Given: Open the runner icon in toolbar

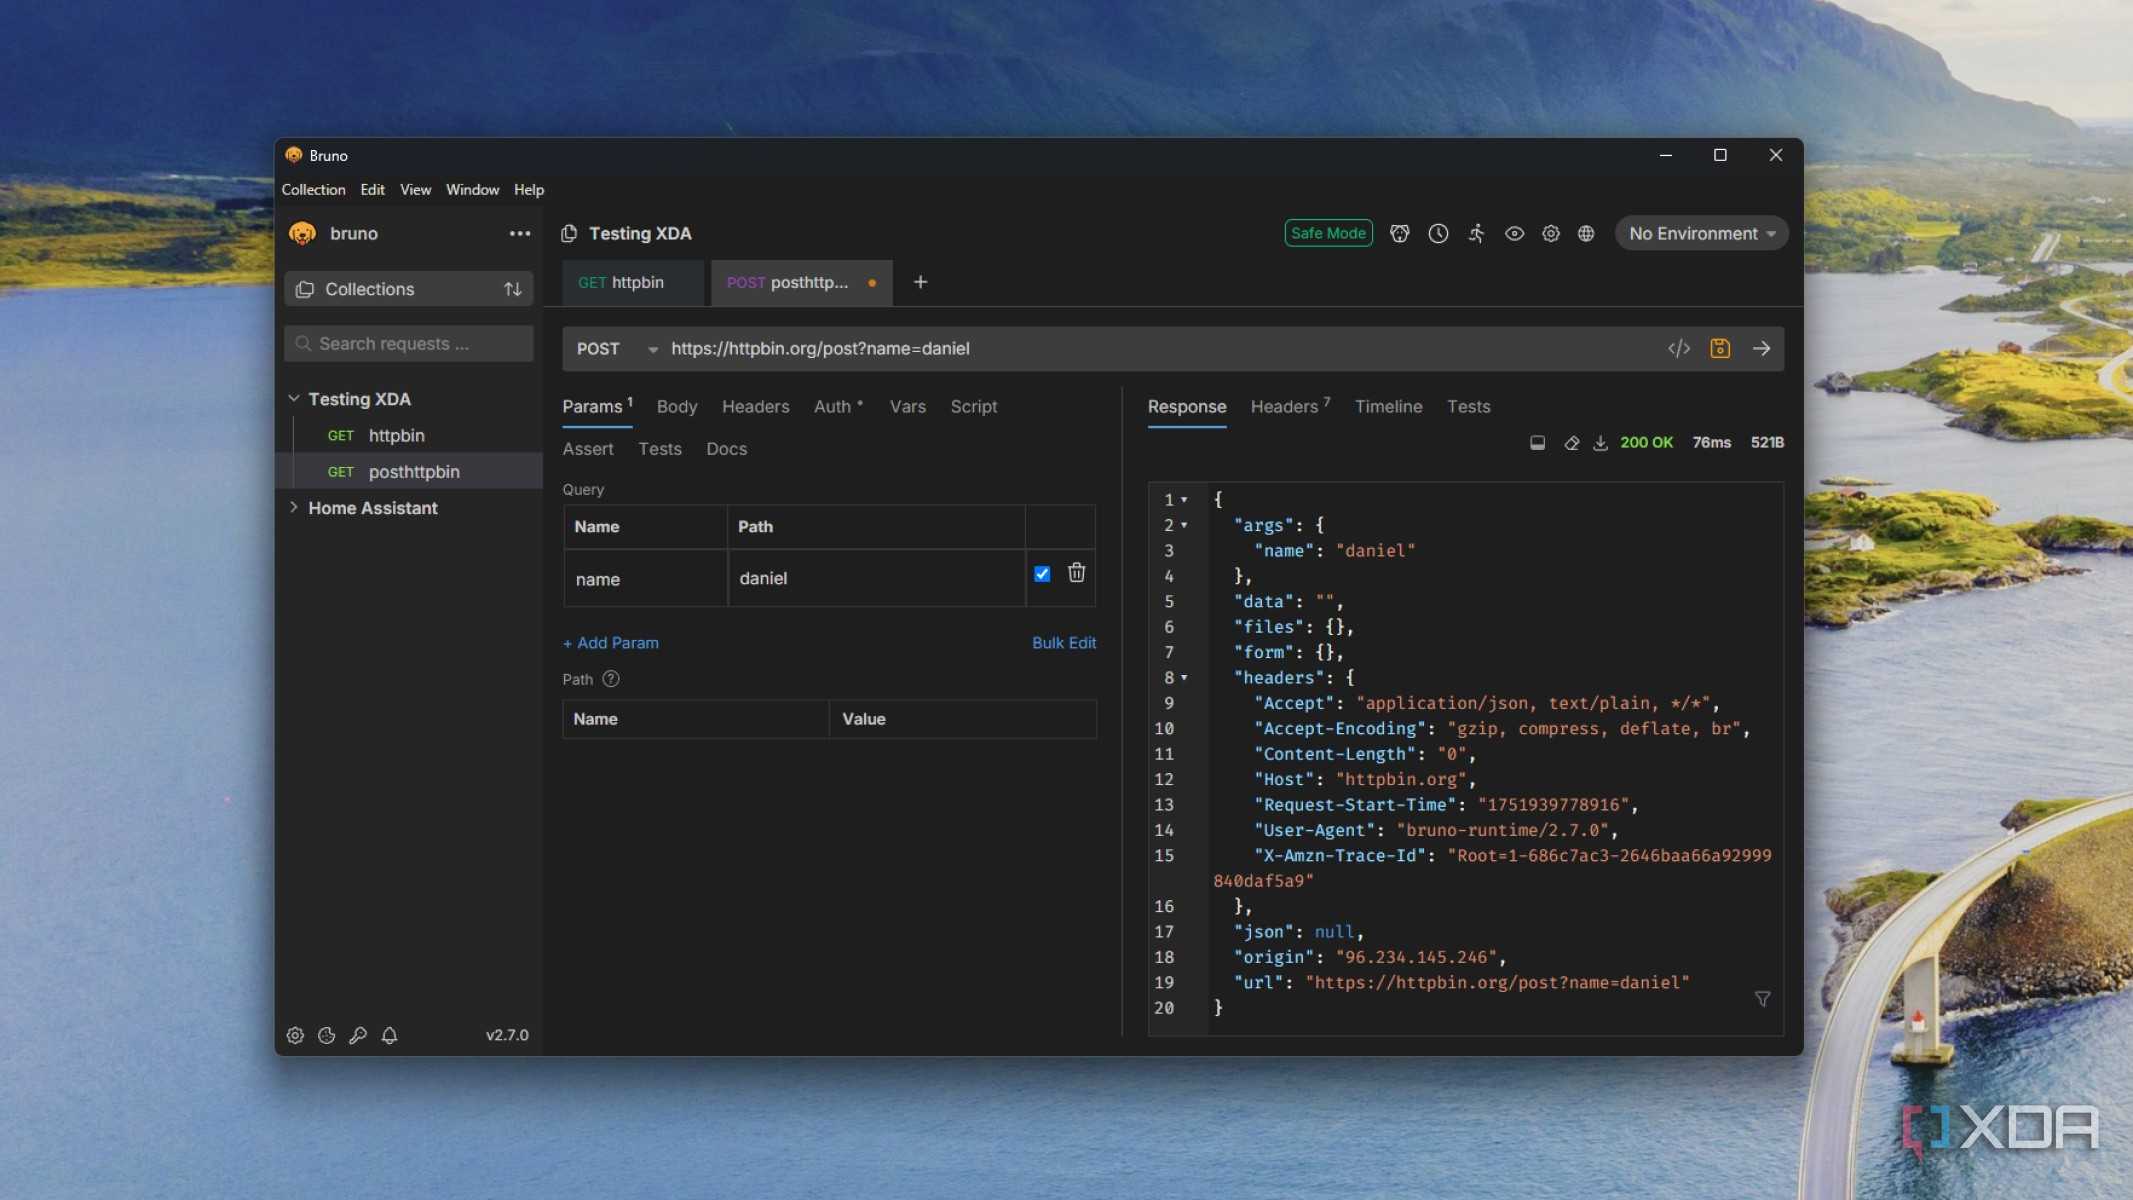Looking at the screenshot, I should [1476, 233].
